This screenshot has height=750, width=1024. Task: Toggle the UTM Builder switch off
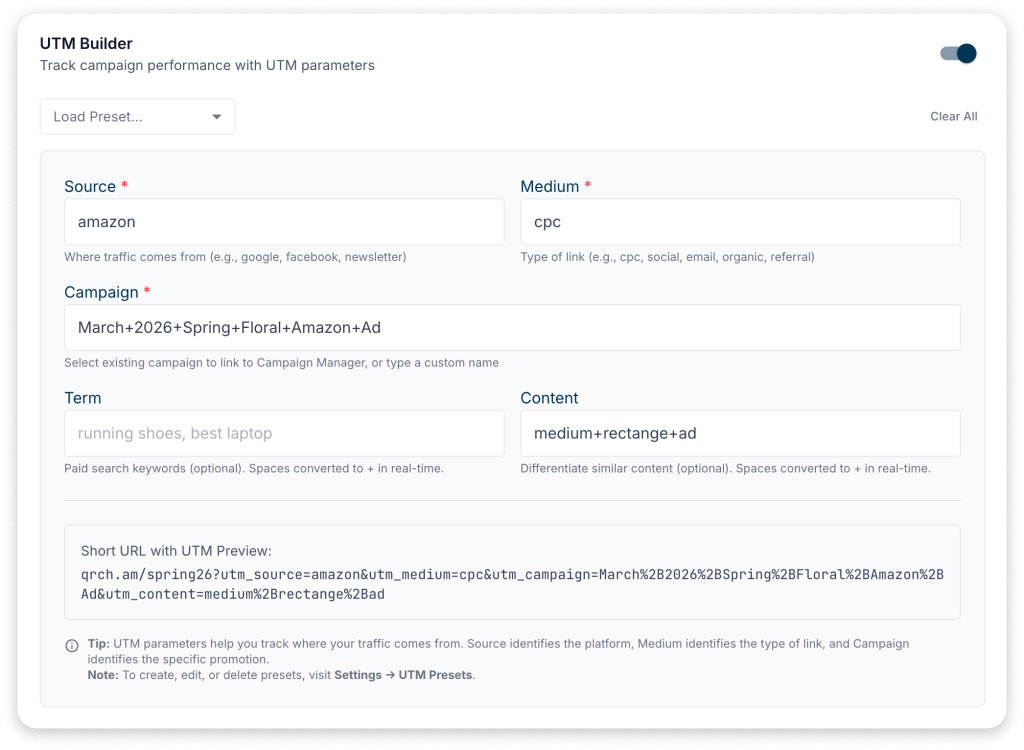958,53
